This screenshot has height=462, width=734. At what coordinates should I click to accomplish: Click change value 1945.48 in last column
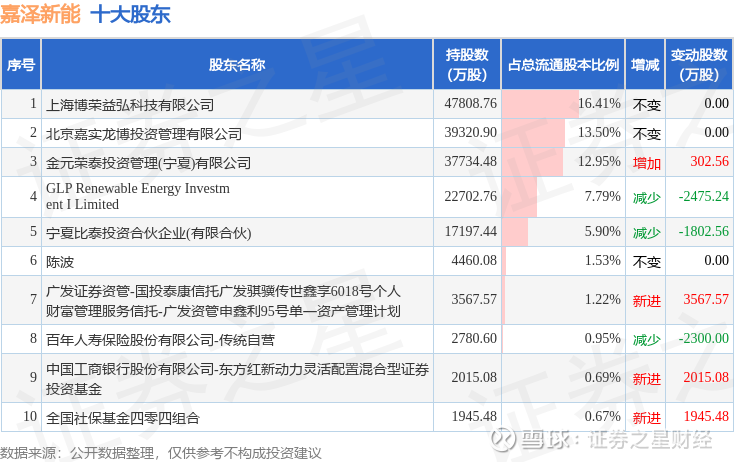[x=706, y=416]
